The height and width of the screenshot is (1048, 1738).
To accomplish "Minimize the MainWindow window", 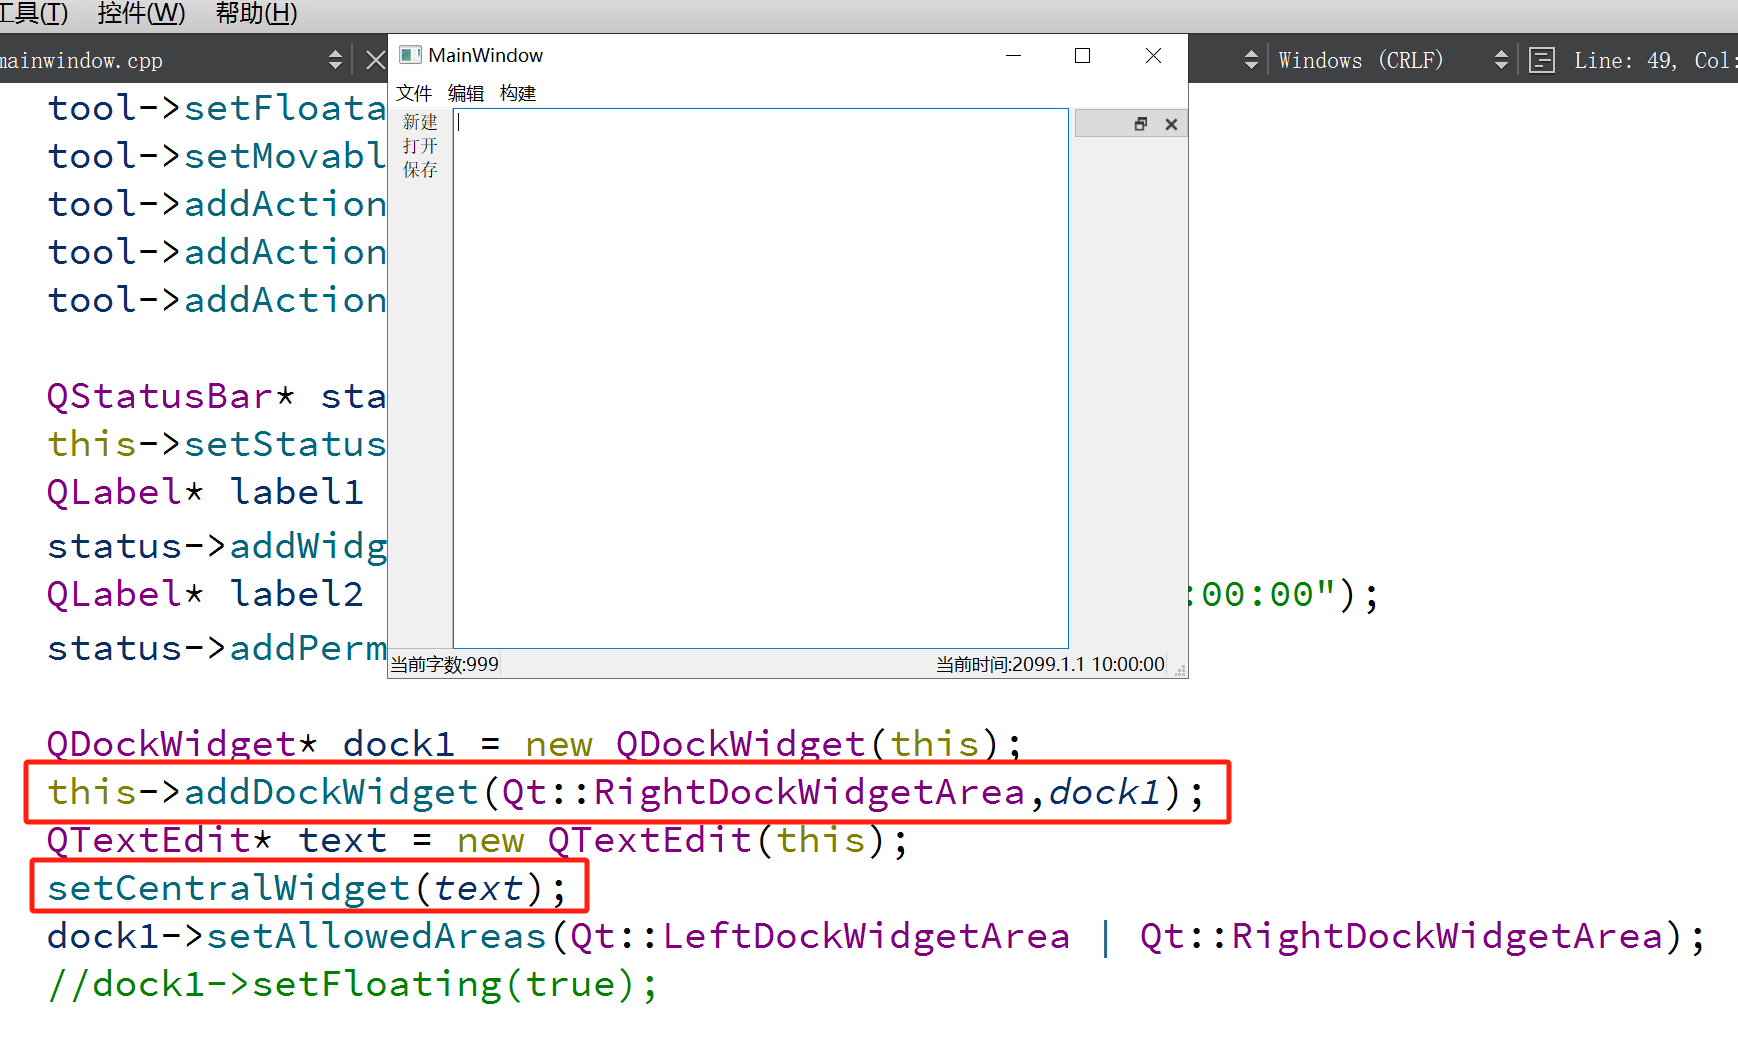I will pyautogui.click(x=1013, y=55).
